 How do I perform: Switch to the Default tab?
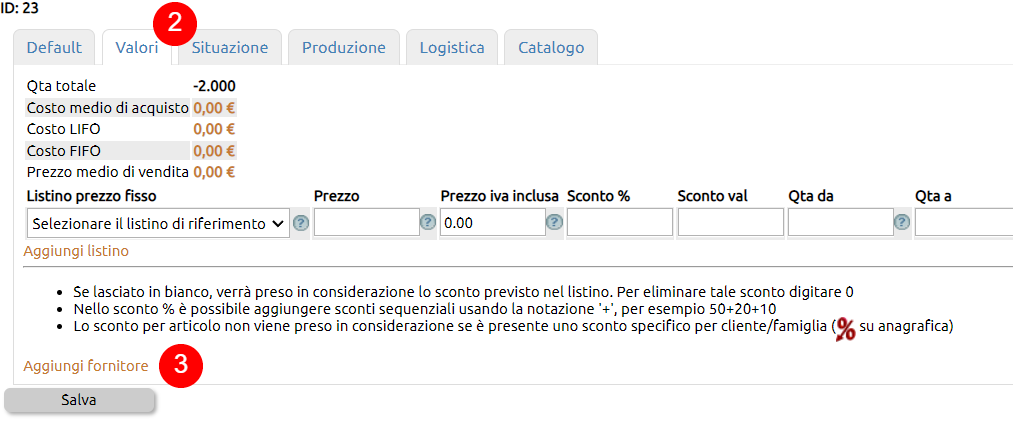54,47
